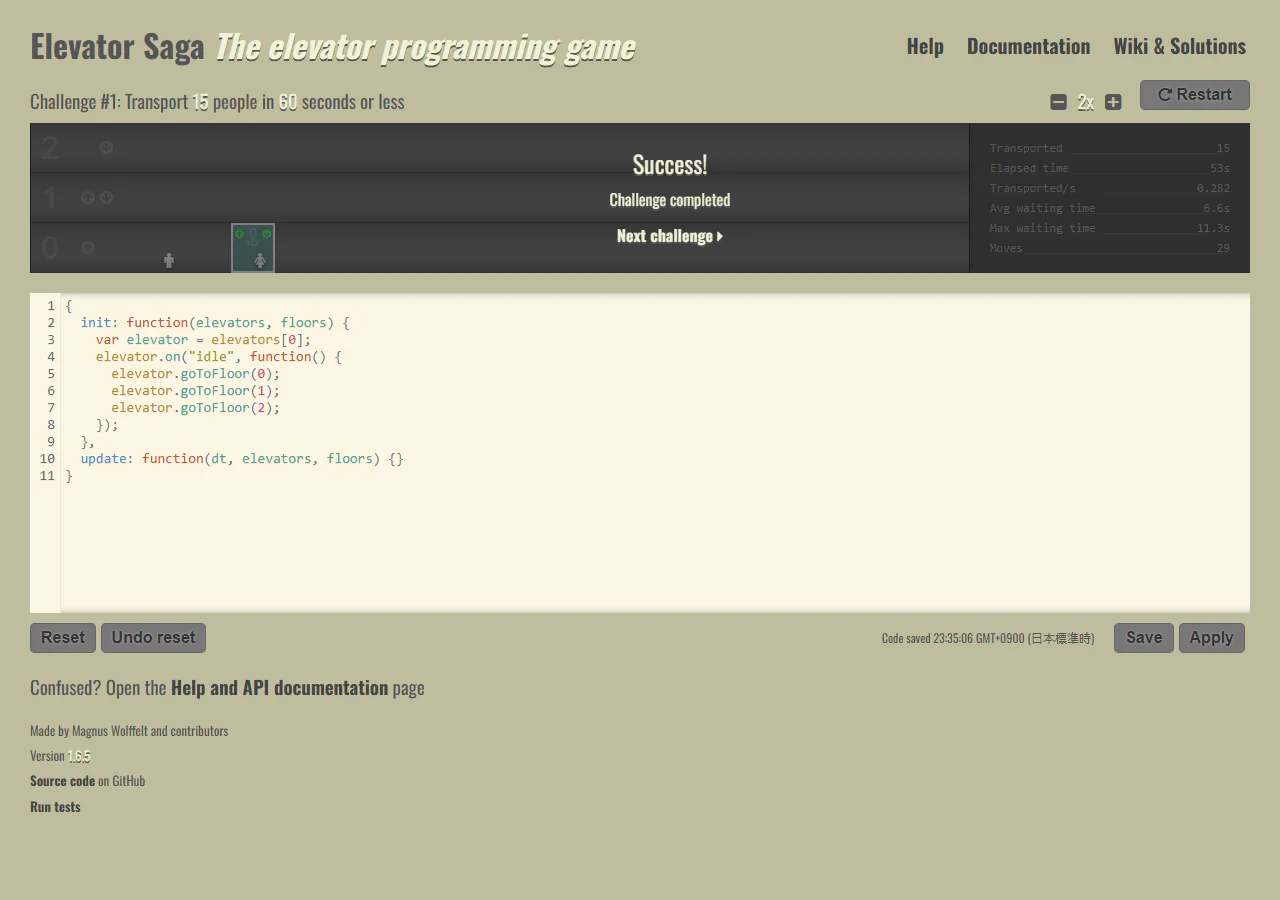Click the 'Success!' heading

coord(670,165)
